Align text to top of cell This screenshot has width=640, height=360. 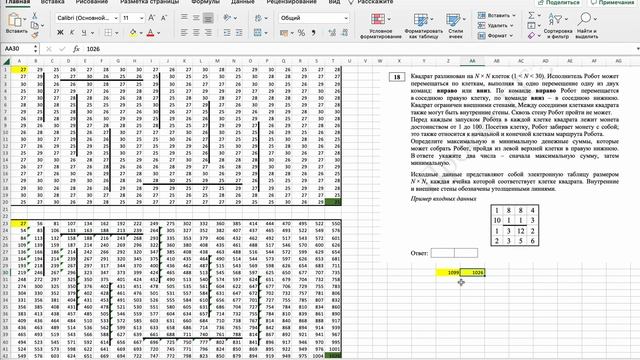pos(184,18)
